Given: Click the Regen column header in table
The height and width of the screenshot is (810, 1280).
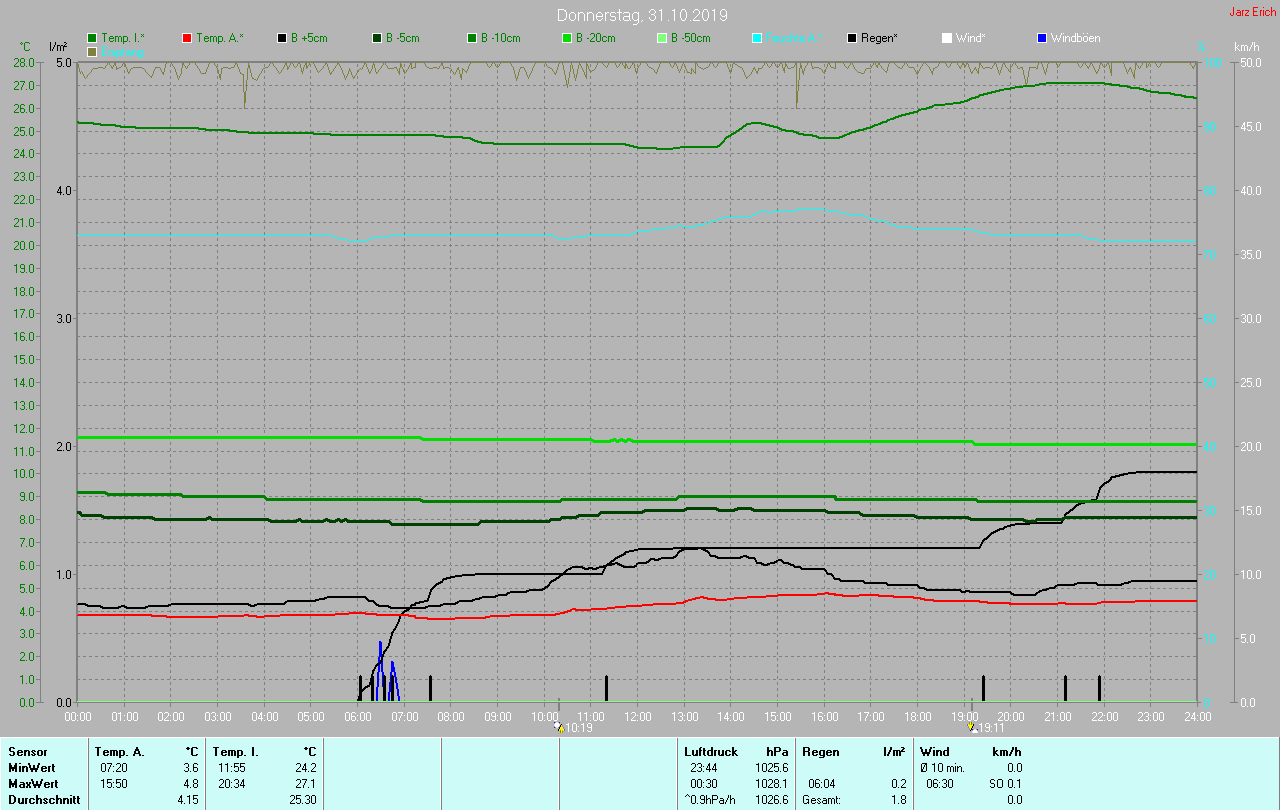Looking at the screenshot, I should tap(819, 752).
